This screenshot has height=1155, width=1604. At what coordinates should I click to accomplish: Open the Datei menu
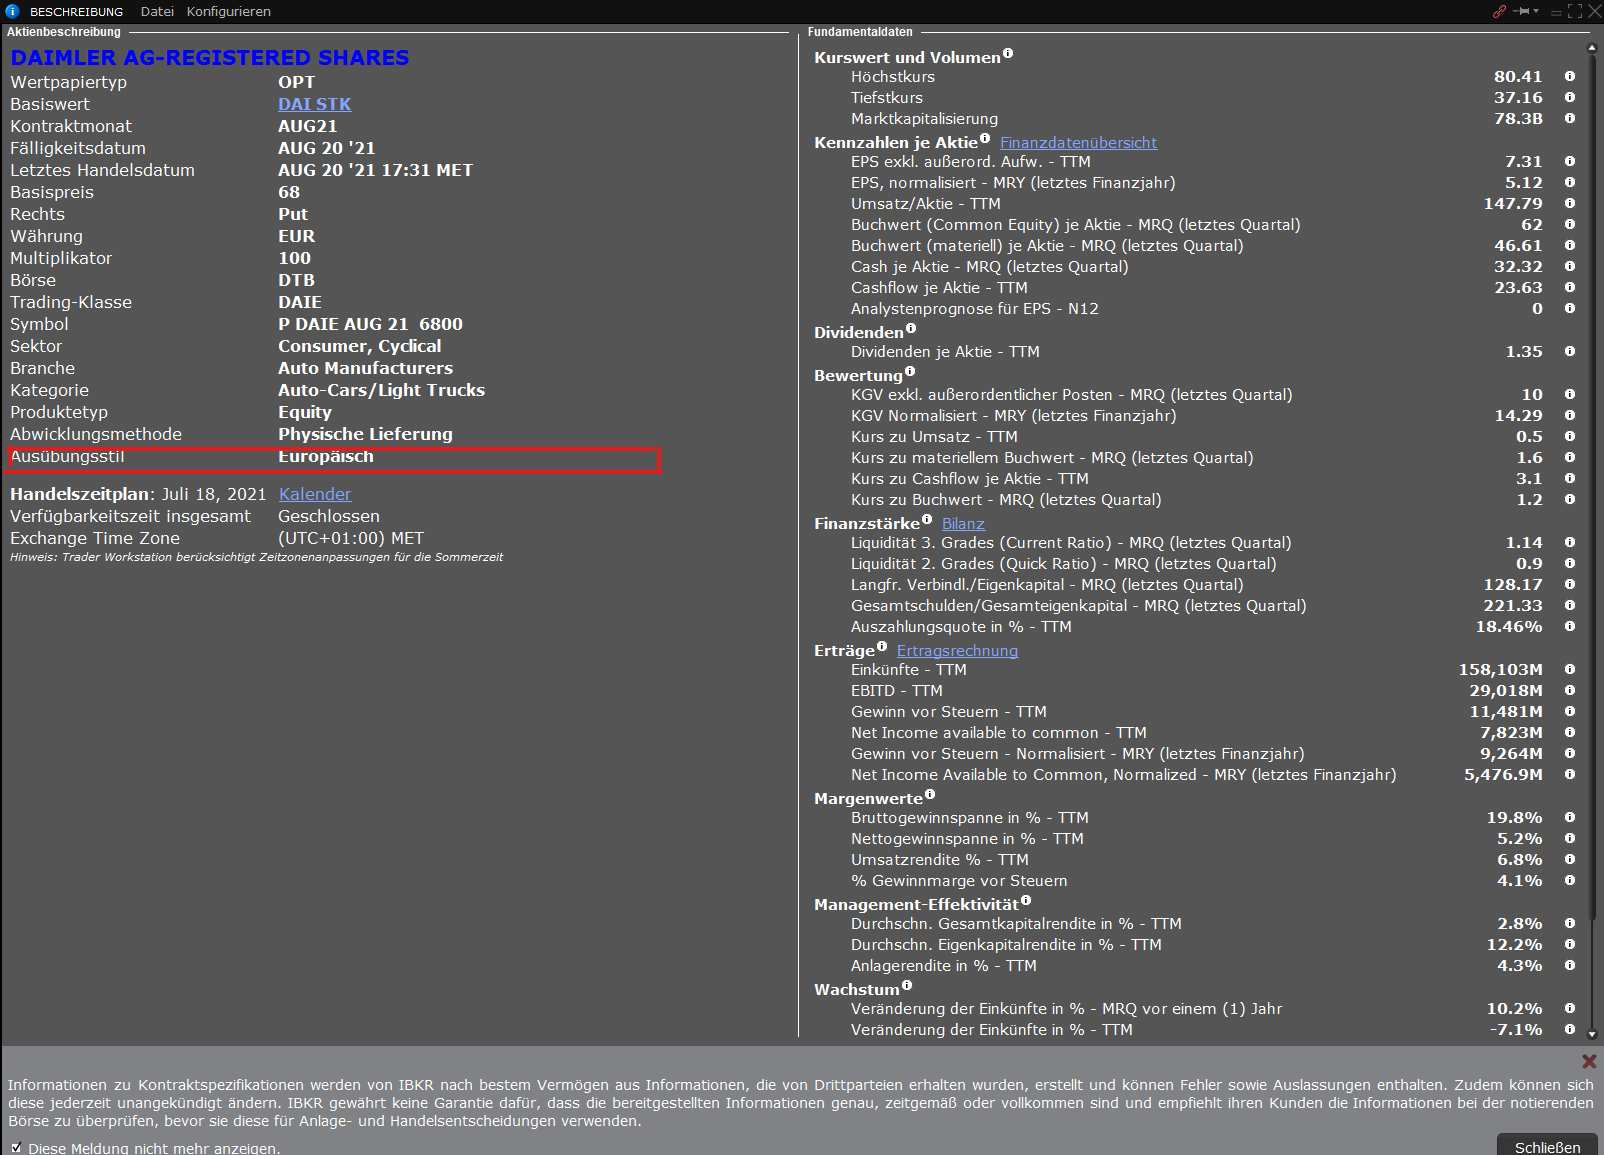[157, 11]
